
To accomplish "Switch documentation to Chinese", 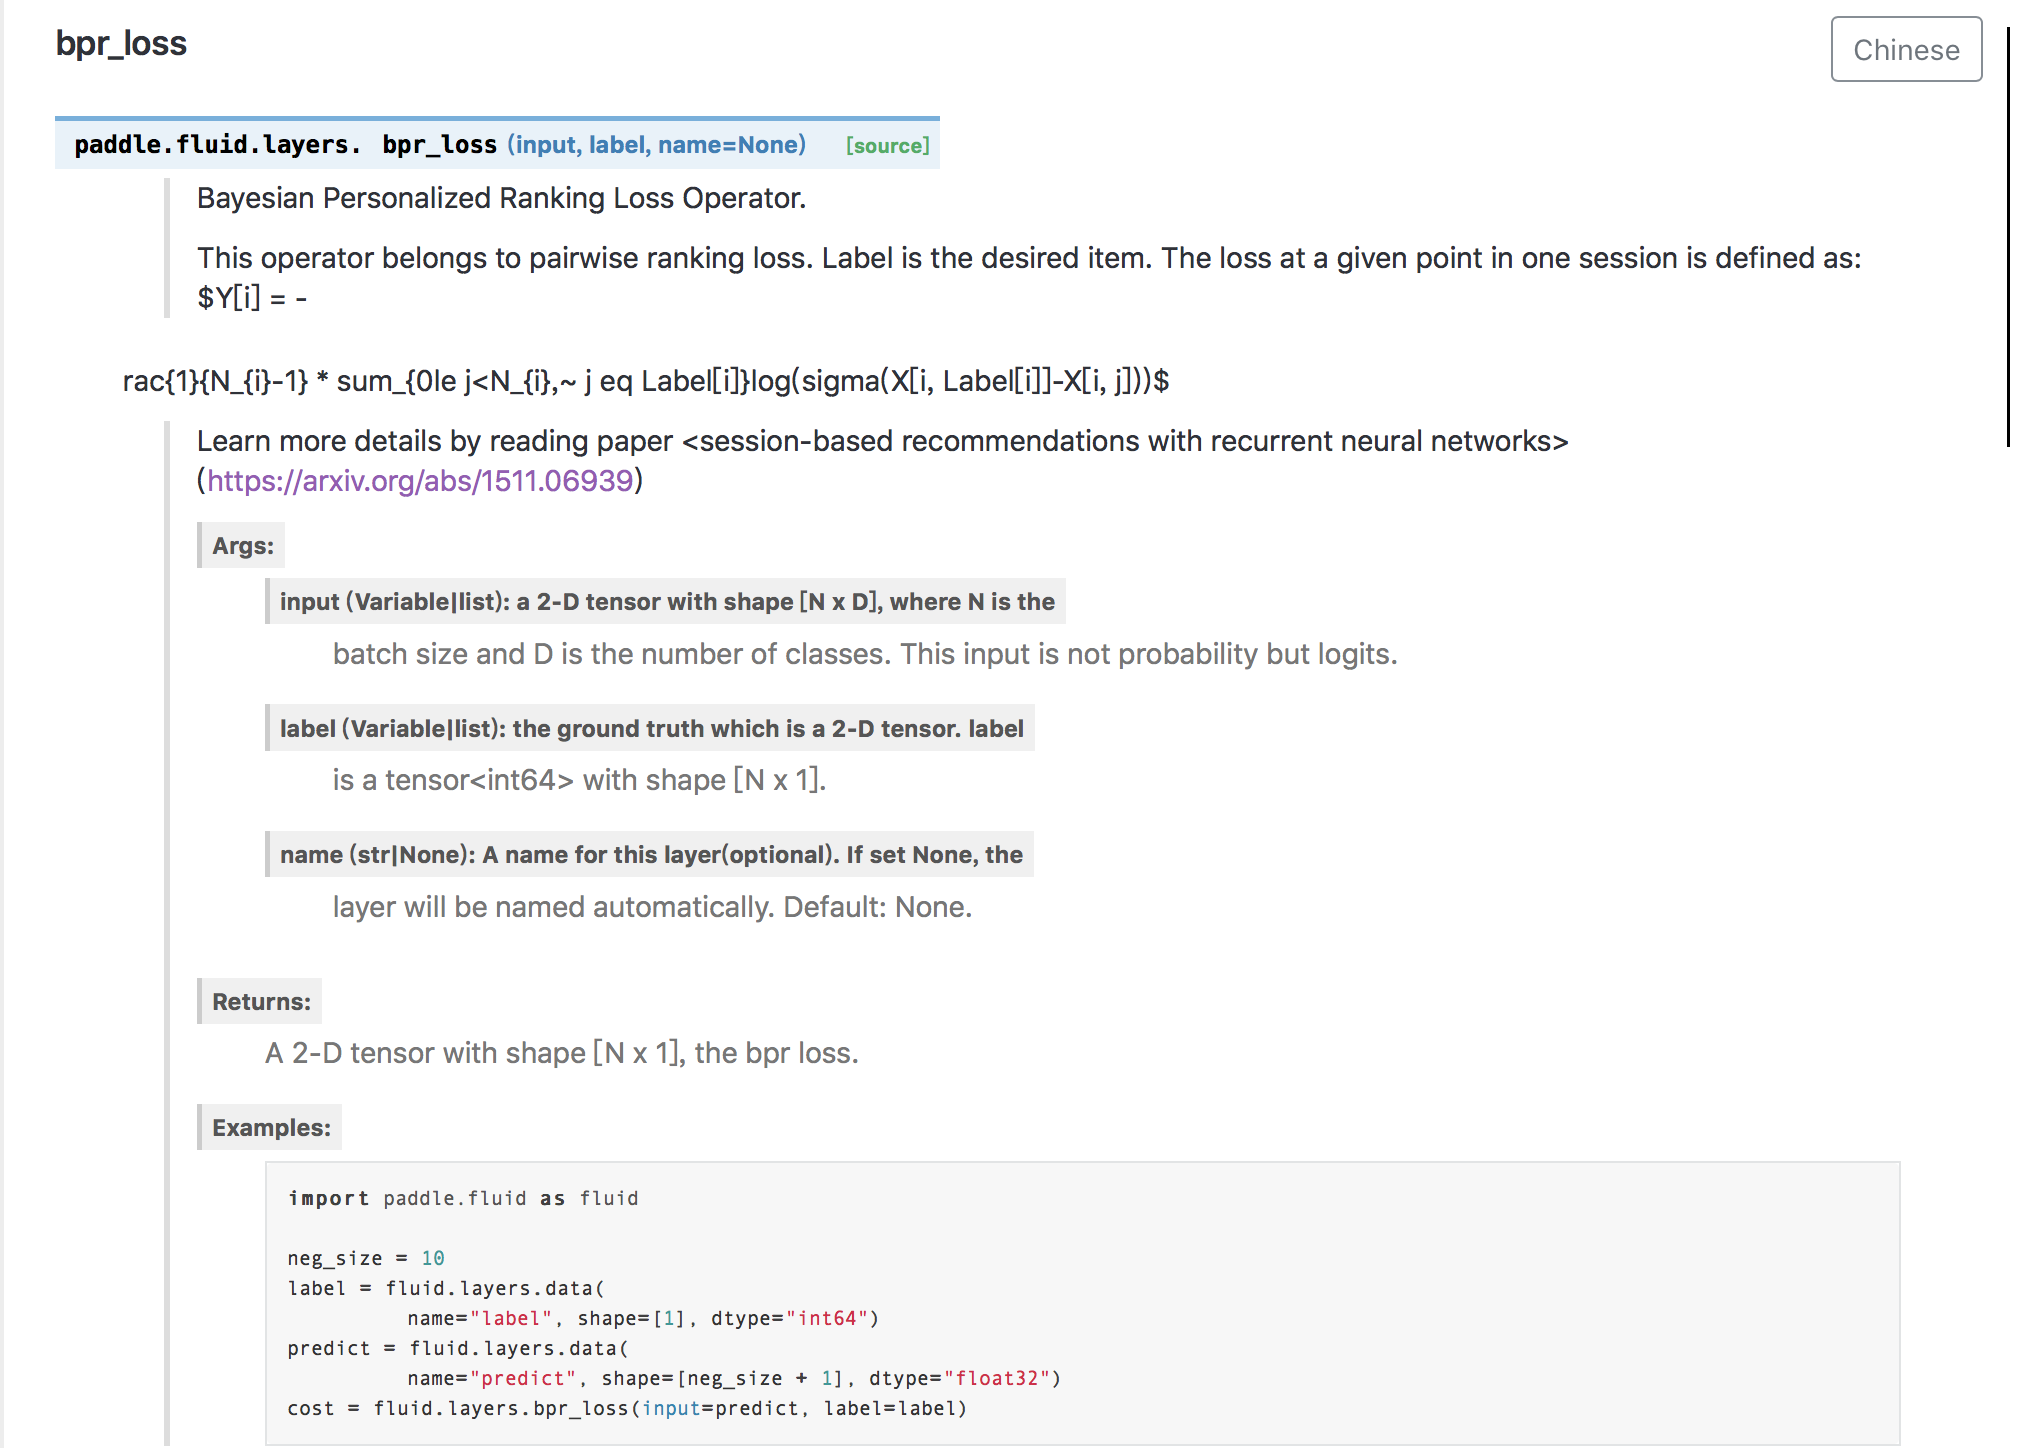I will coord(1905,49).
